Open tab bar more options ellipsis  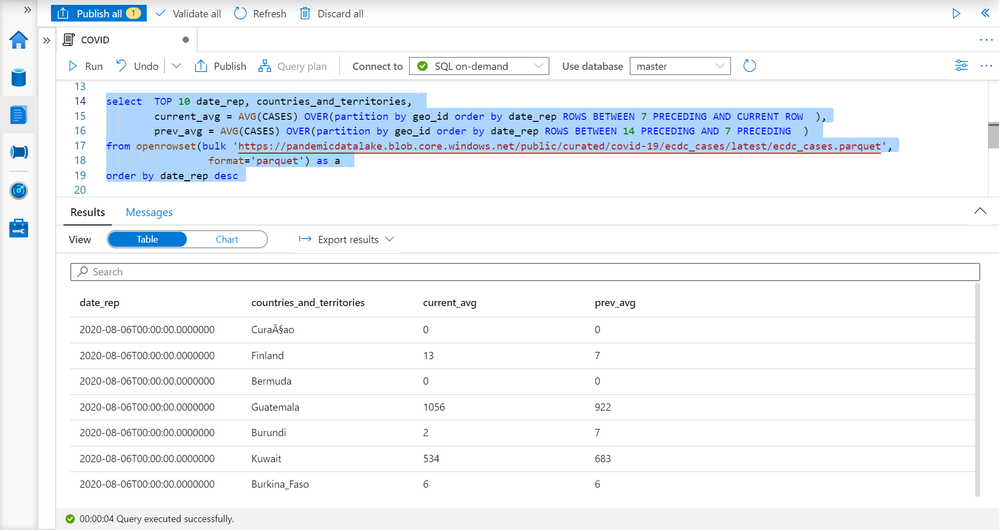pyautogui.click(x=986, y=39)
